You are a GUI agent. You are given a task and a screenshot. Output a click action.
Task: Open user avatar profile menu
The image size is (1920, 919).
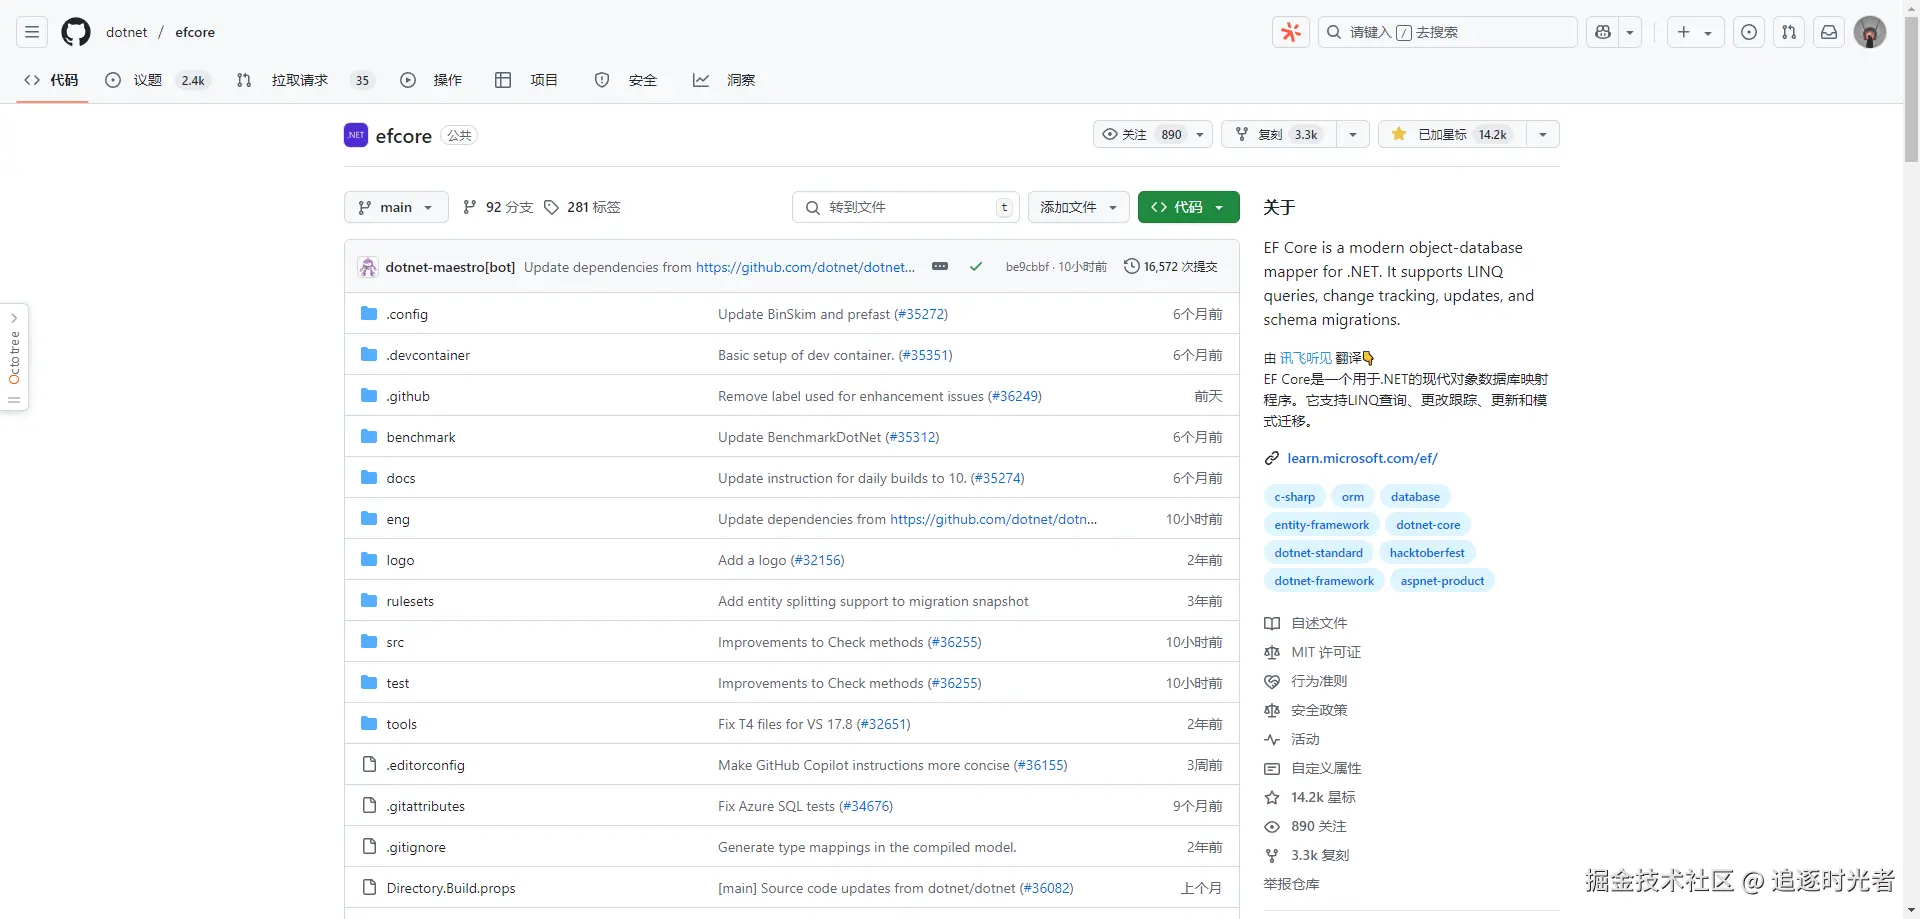[x=1870, y=32]
